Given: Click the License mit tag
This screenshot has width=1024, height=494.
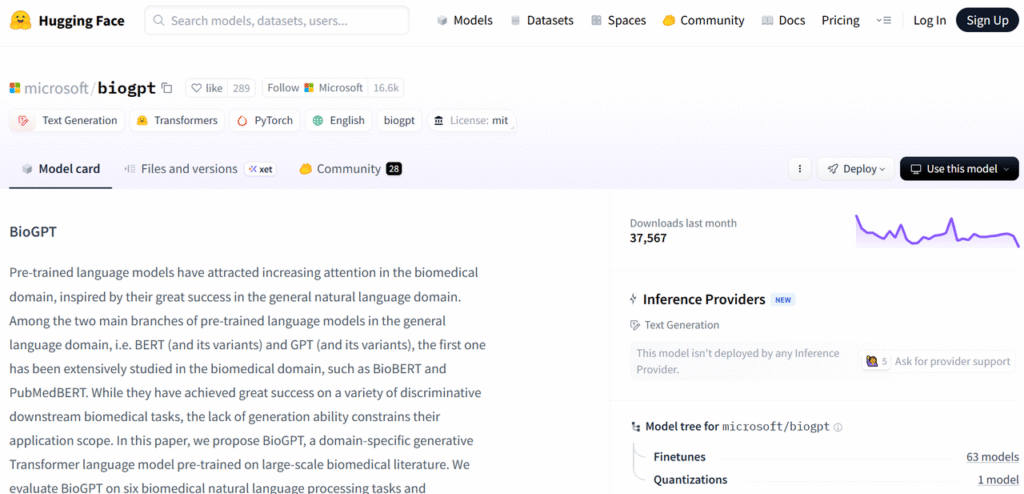Looking at the screenshot, I should click(x=470, y=120).
